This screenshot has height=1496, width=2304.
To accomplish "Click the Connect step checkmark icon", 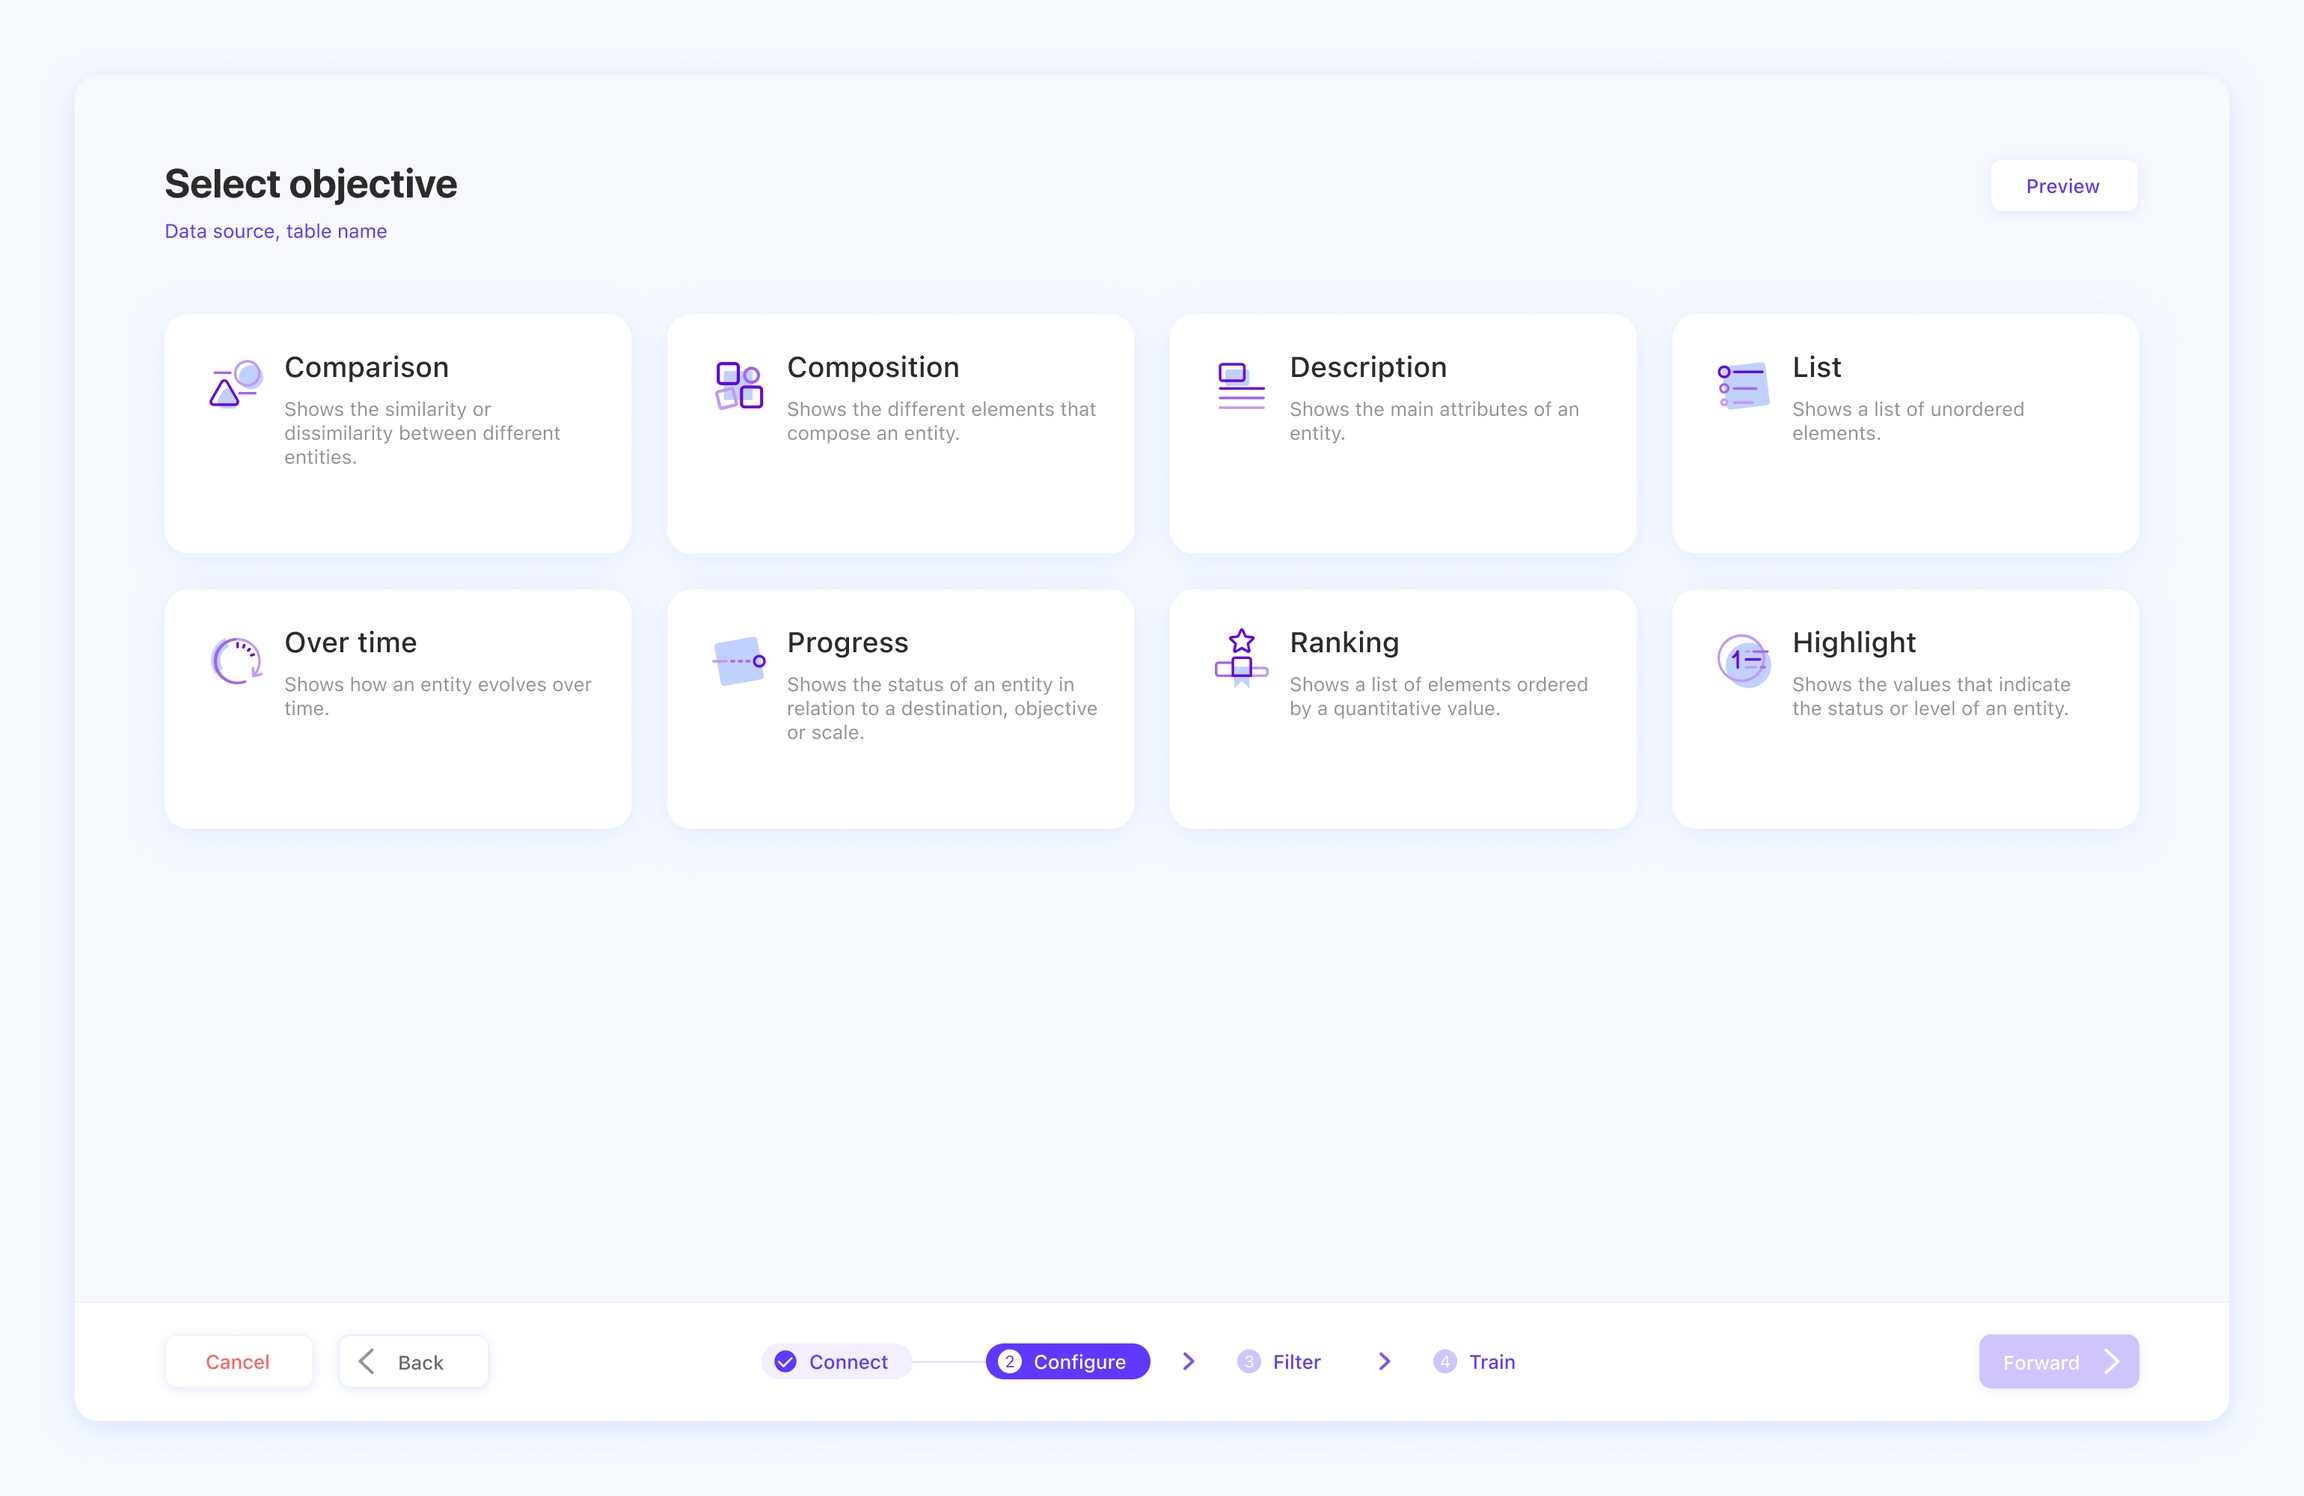I will tap(786, 1361).
